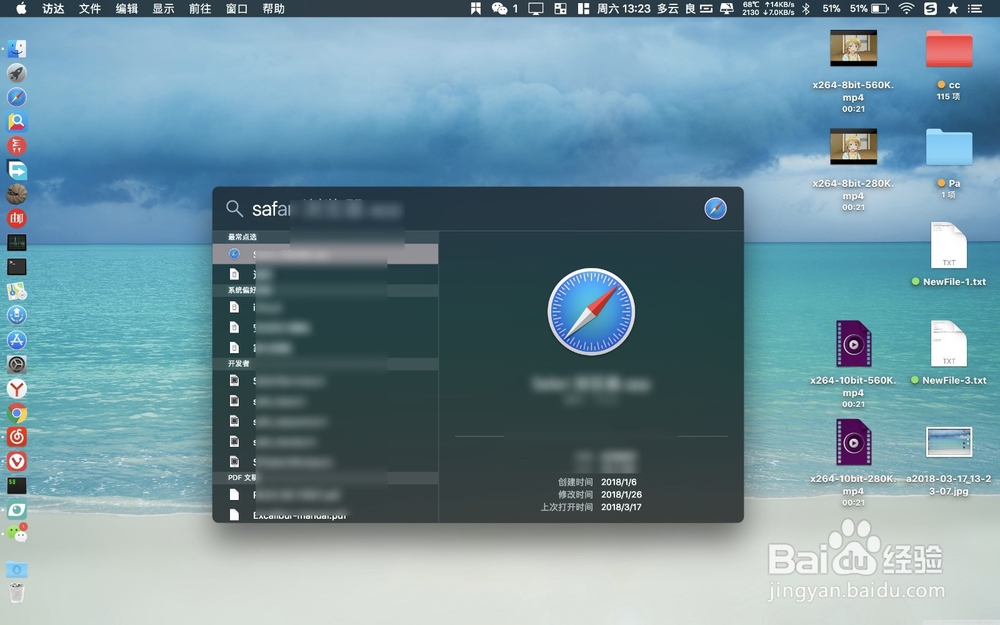Viewport: 1000px width, 625px height.
Task: Open Finder in the Dock
Action: click(x=17, y=49)
